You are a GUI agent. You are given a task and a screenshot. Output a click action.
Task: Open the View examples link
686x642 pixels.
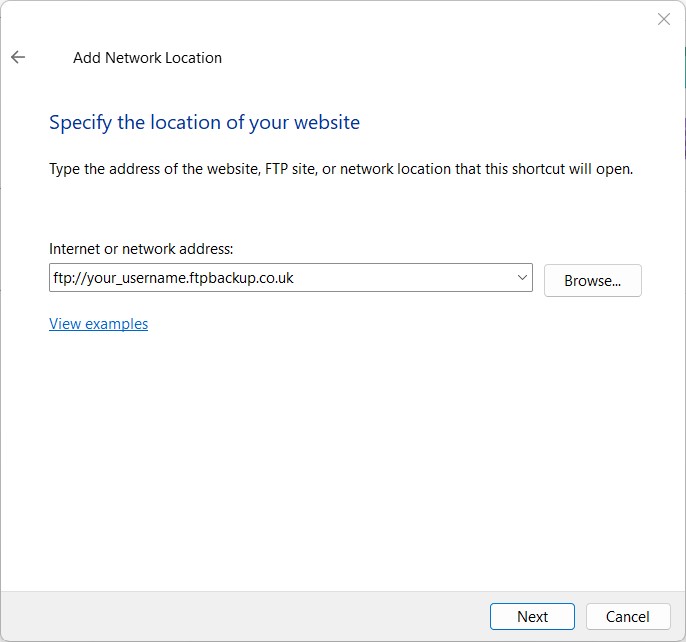point(98,324)
